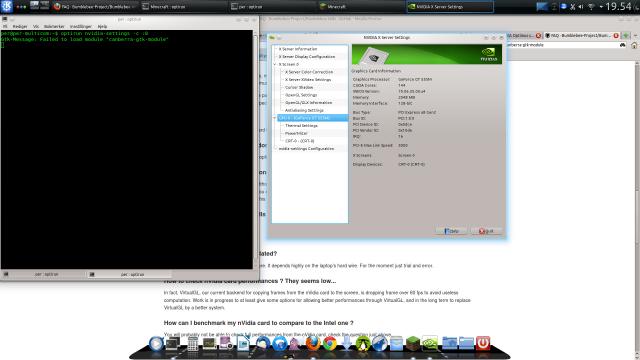
Task: Launch Firefox from the dock
Action: point(313,344)
